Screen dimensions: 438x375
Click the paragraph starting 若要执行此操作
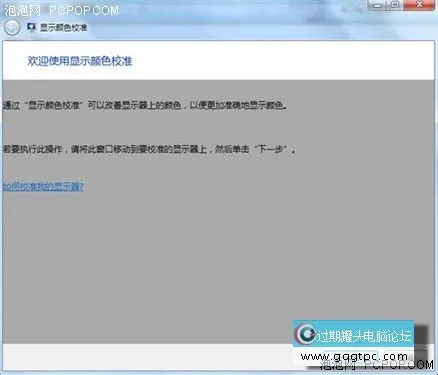click(149, 149)
